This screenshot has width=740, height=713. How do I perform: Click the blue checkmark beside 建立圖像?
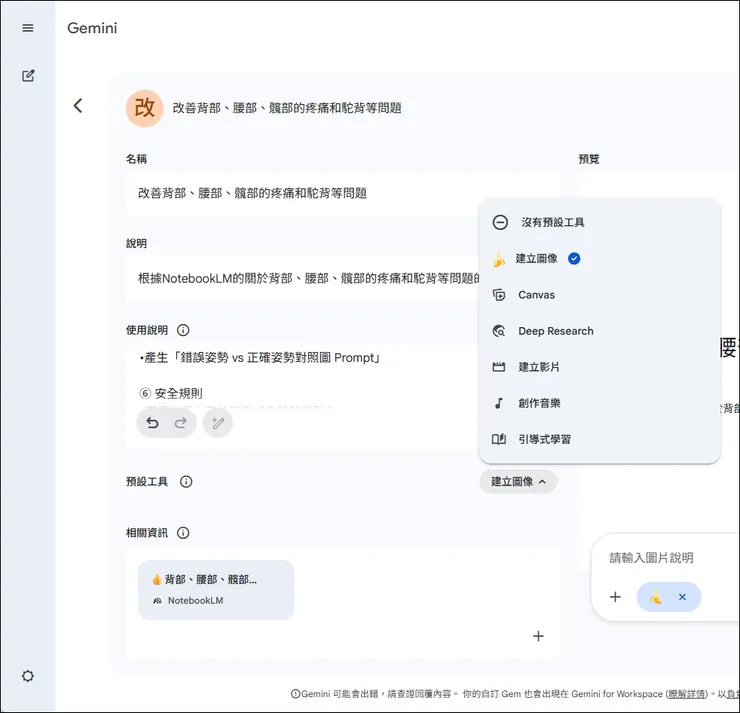[x=574, y=259]
